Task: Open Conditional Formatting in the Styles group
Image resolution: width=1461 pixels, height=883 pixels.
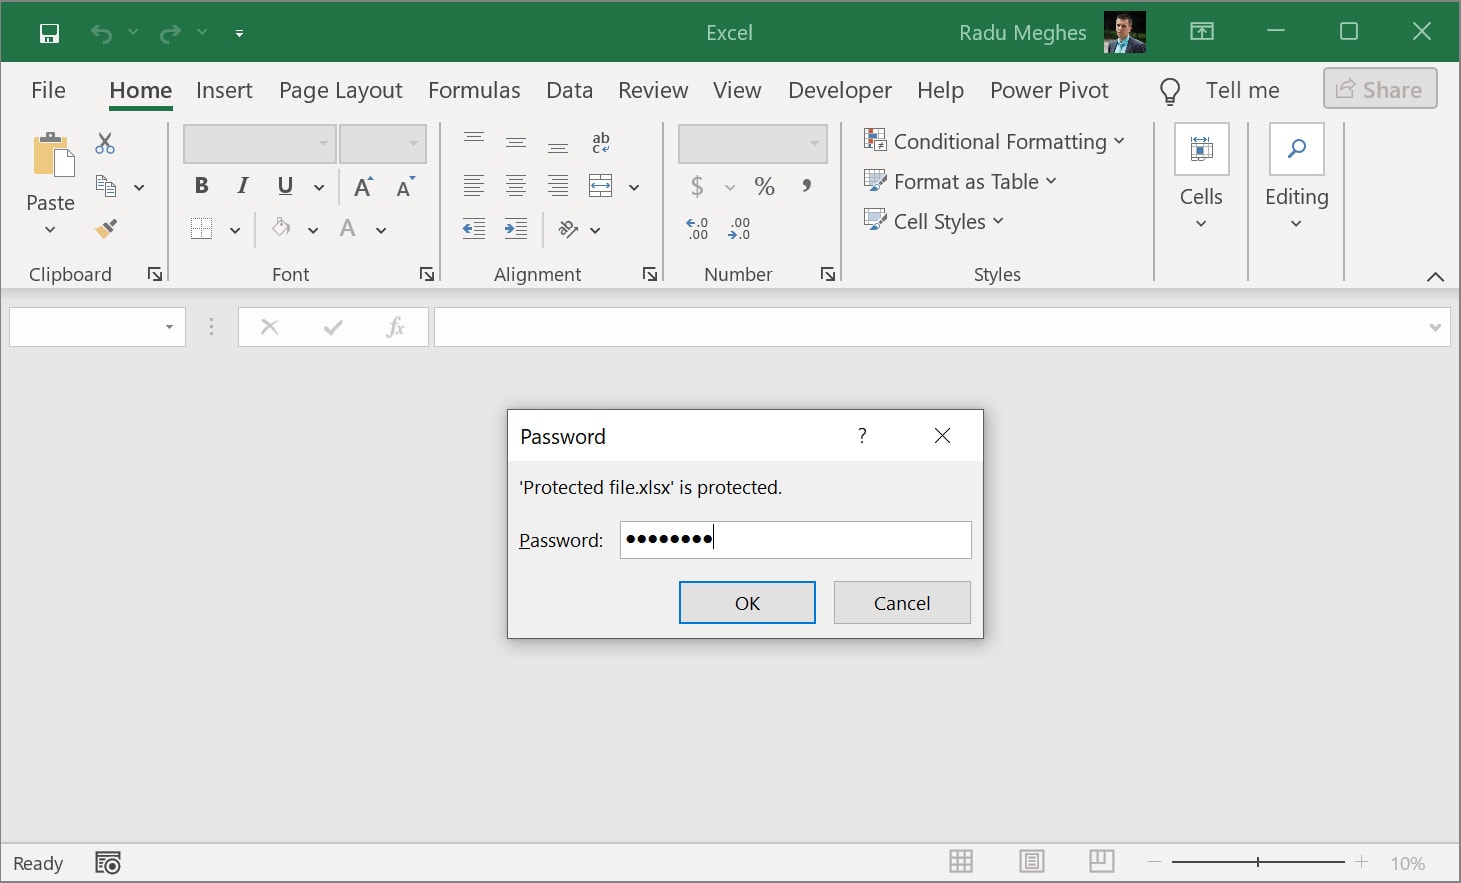Action: point(996,141)
